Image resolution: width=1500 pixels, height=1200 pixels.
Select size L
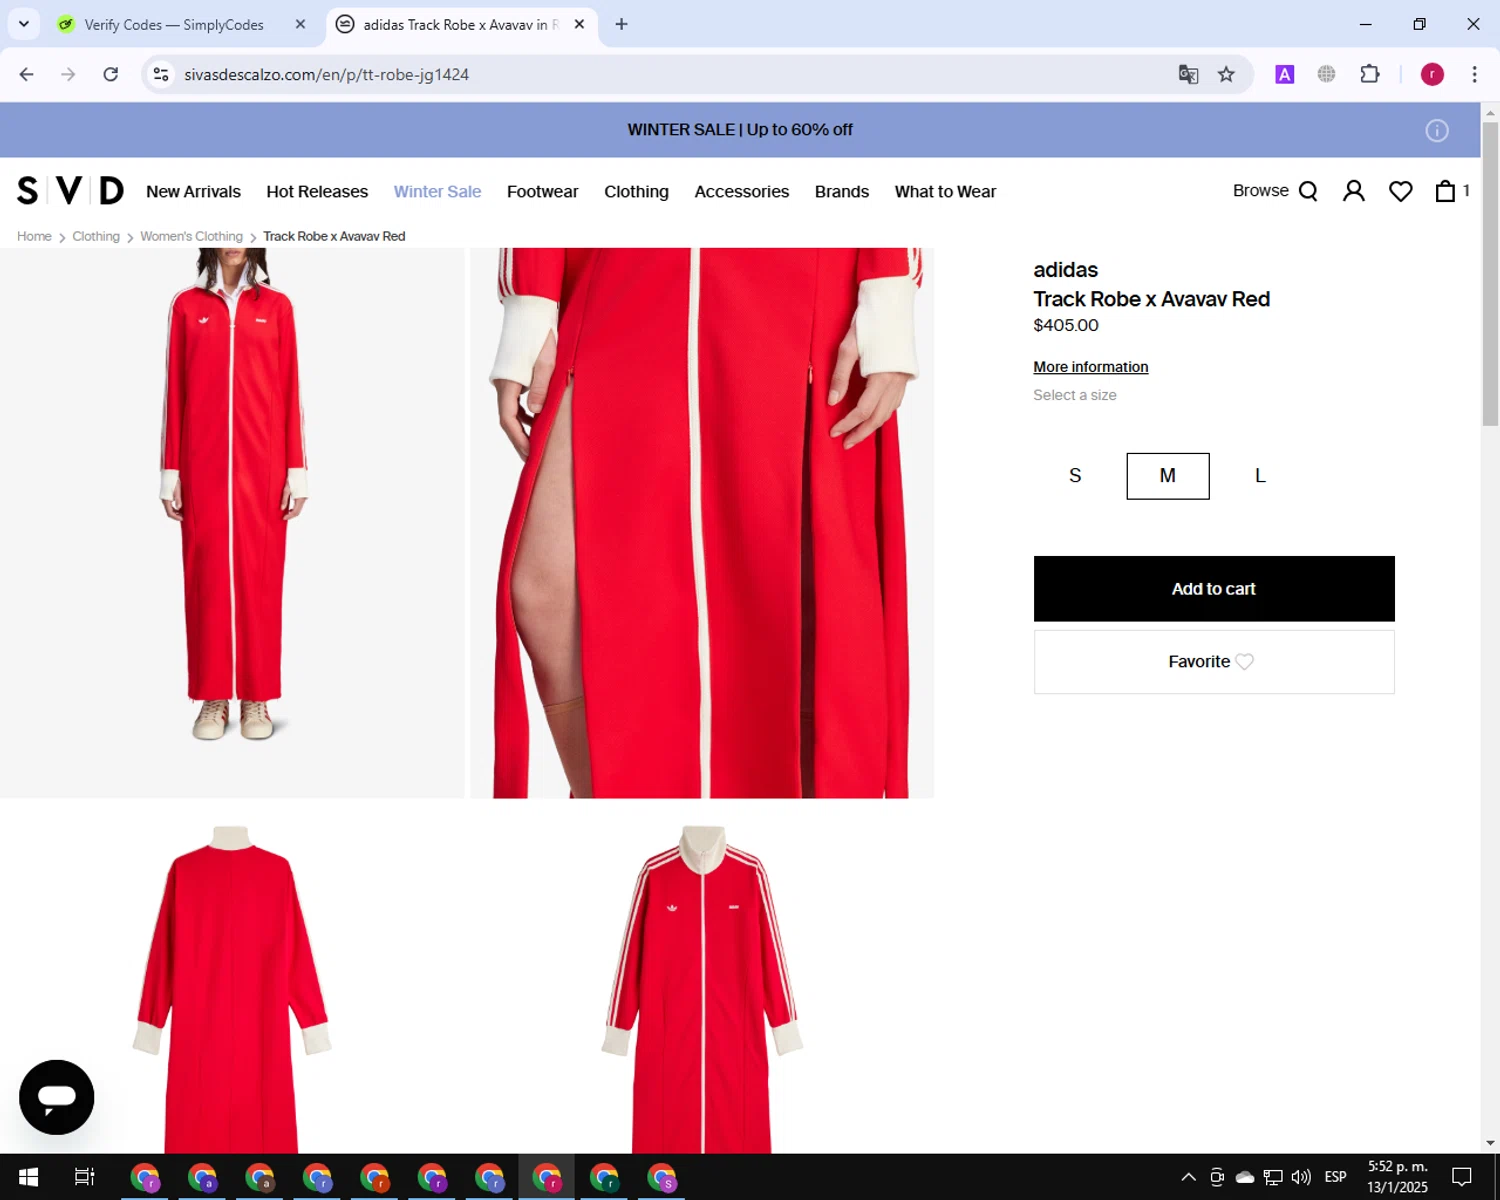tap(1260, 476)
